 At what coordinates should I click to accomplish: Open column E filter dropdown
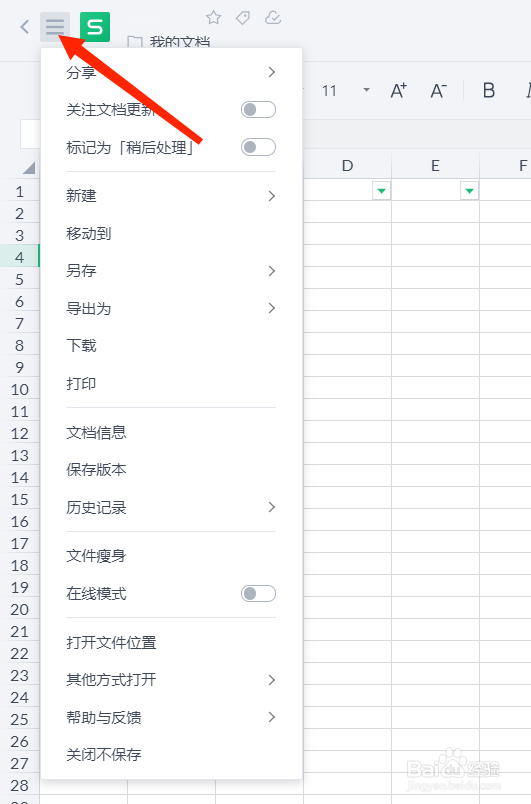point(469,191)
